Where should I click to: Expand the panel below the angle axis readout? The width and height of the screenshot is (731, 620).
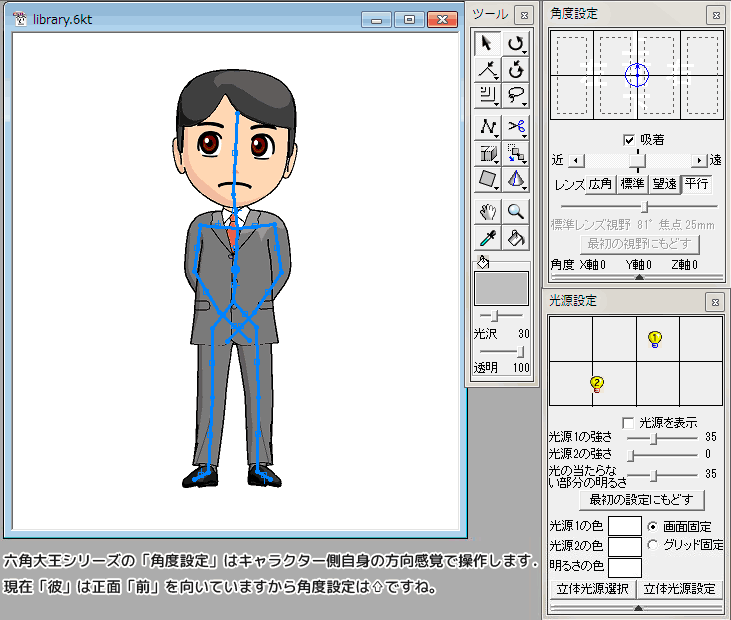pyautogui.click(x=638, y=277)
